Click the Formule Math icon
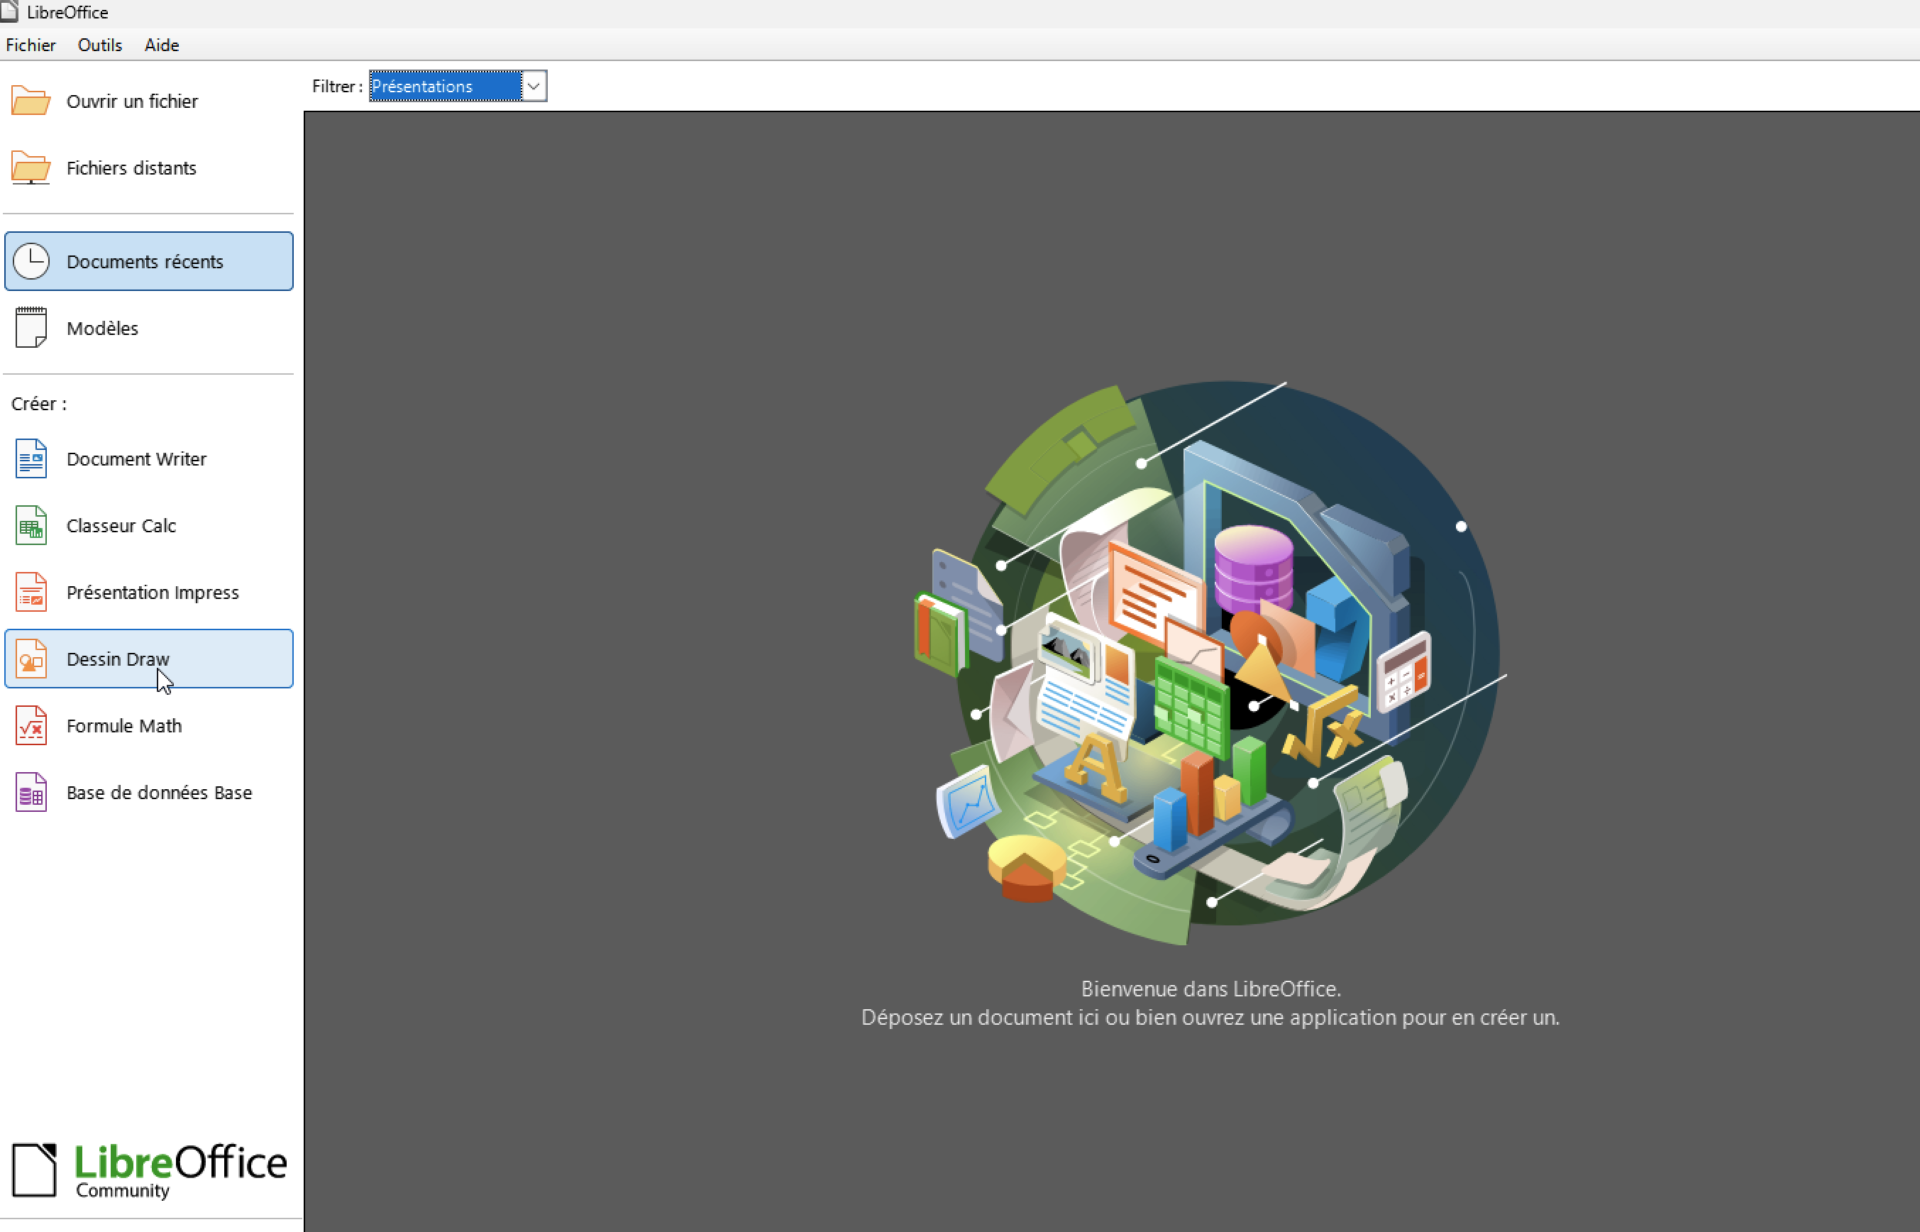This screenshot has width=1920, height=1232. pos(31,726)
